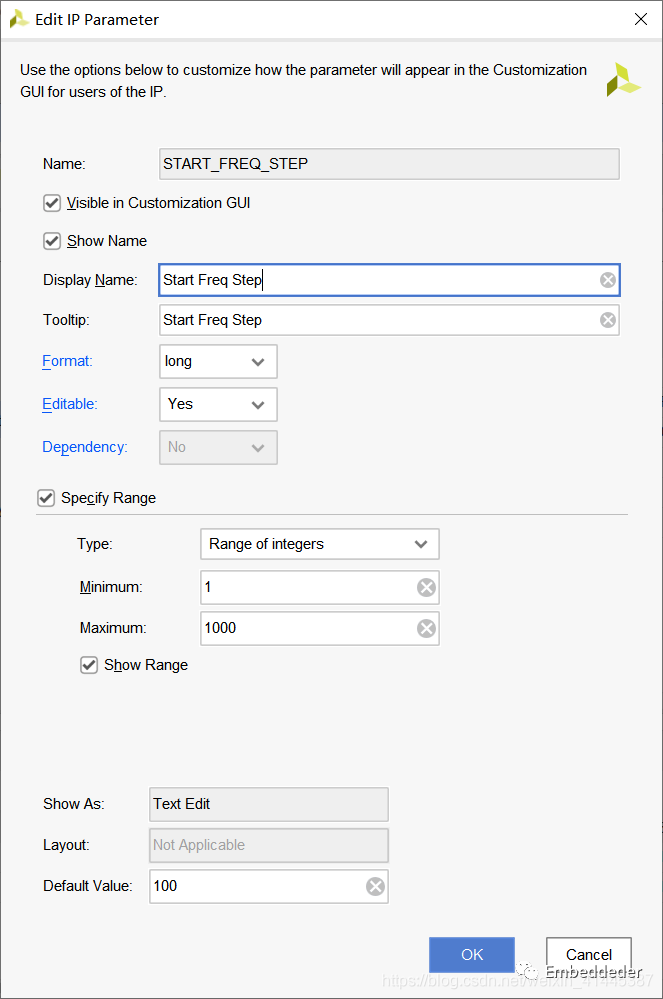
Task: Toggle the Show Range checkbox
Action: point(89,665)
